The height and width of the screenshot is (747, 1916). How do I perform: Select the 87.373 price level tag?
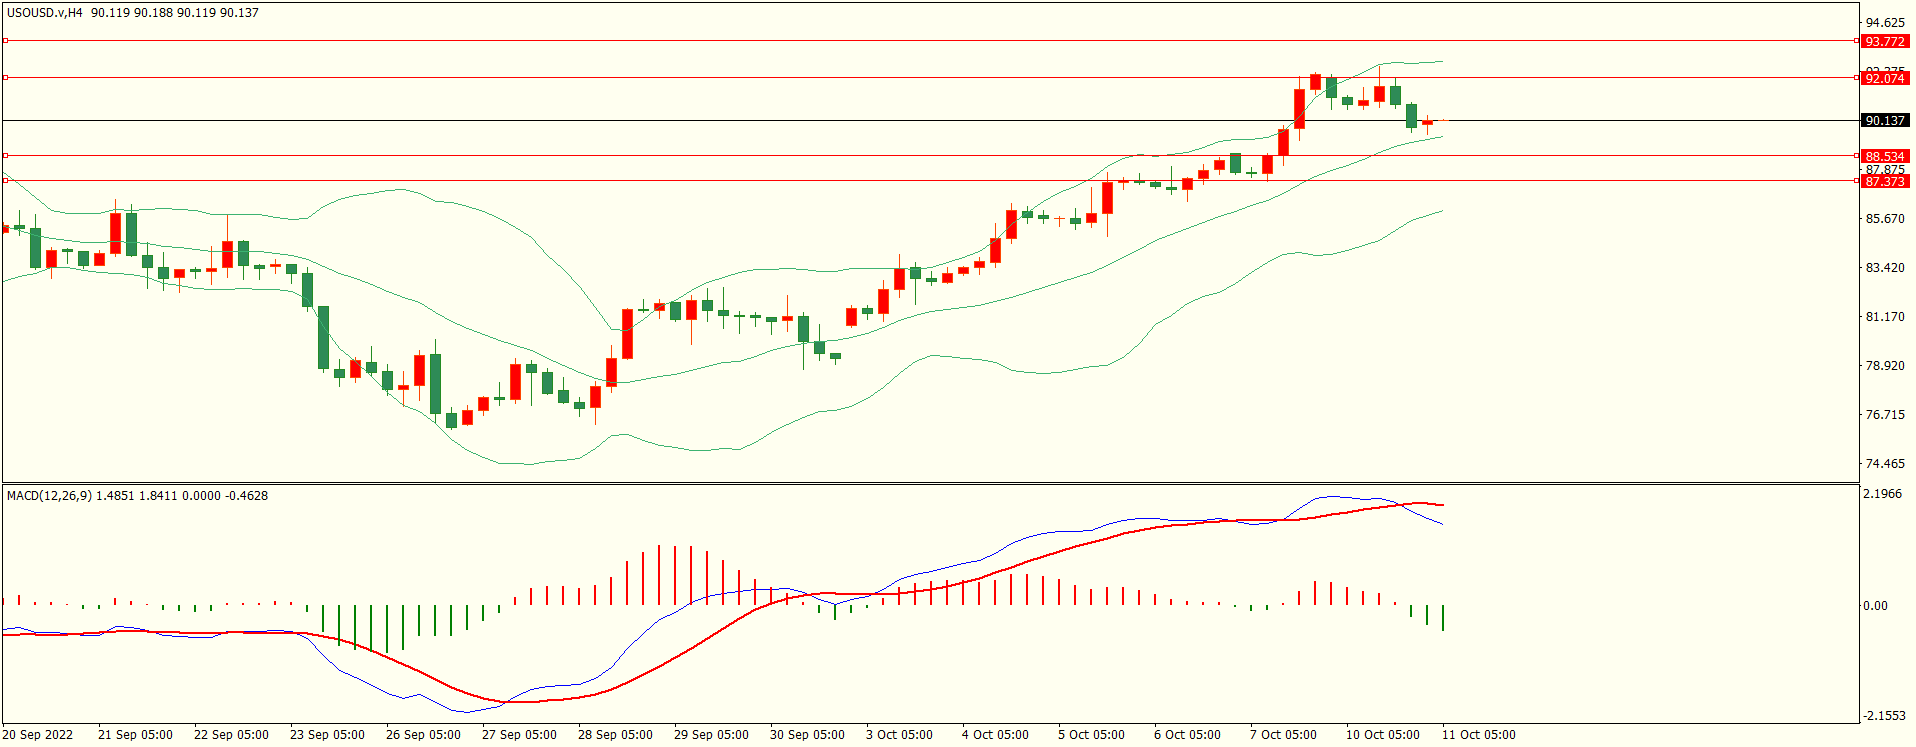tap(1884, 182)
